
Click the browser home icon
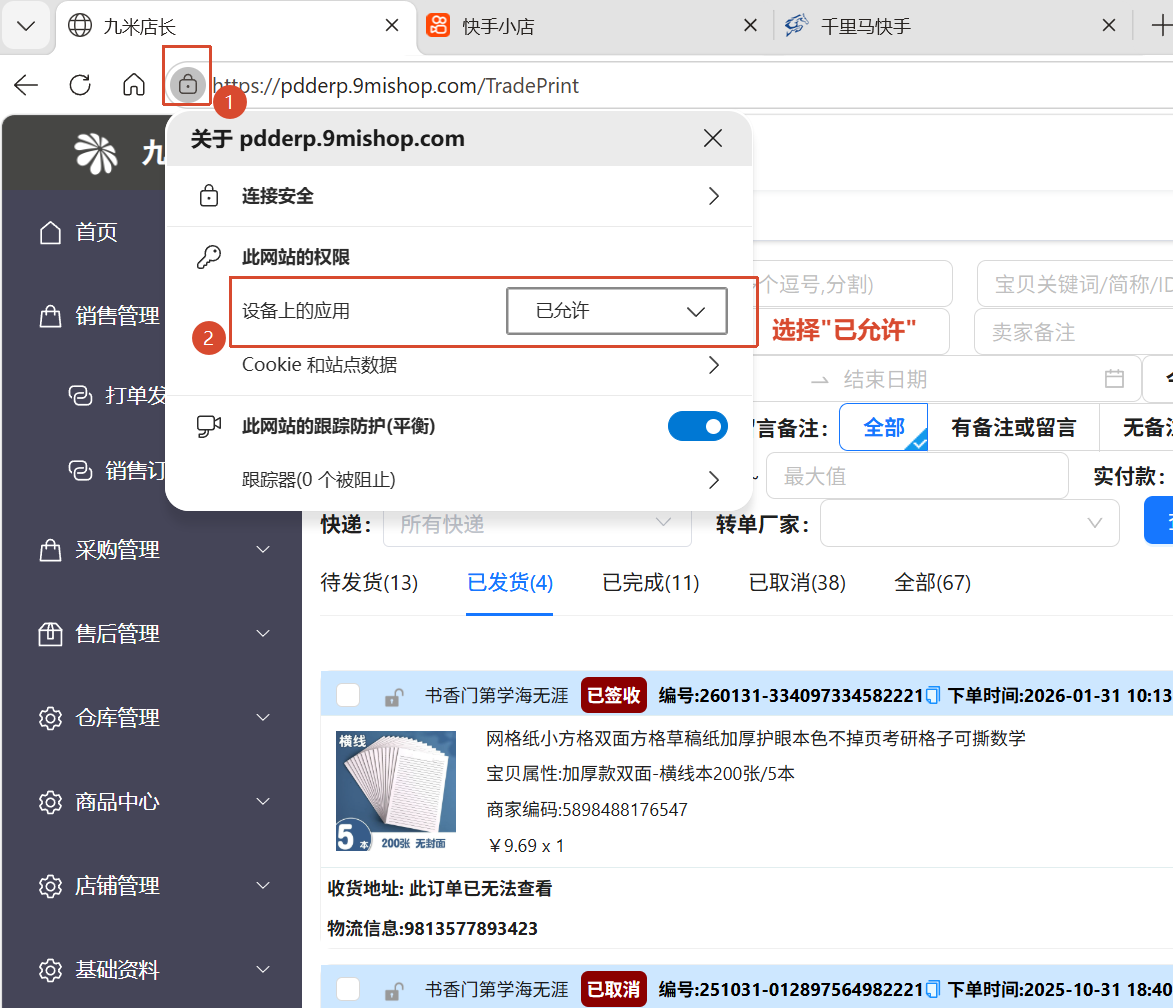click(133, 85)
